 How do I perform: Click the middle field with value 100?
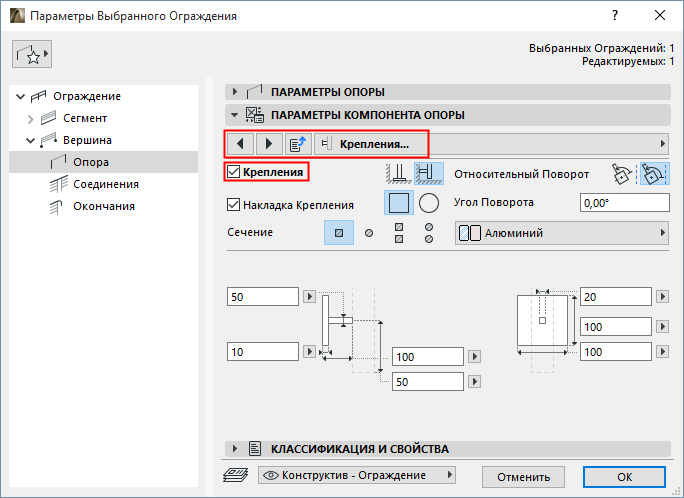coord(428,357)
